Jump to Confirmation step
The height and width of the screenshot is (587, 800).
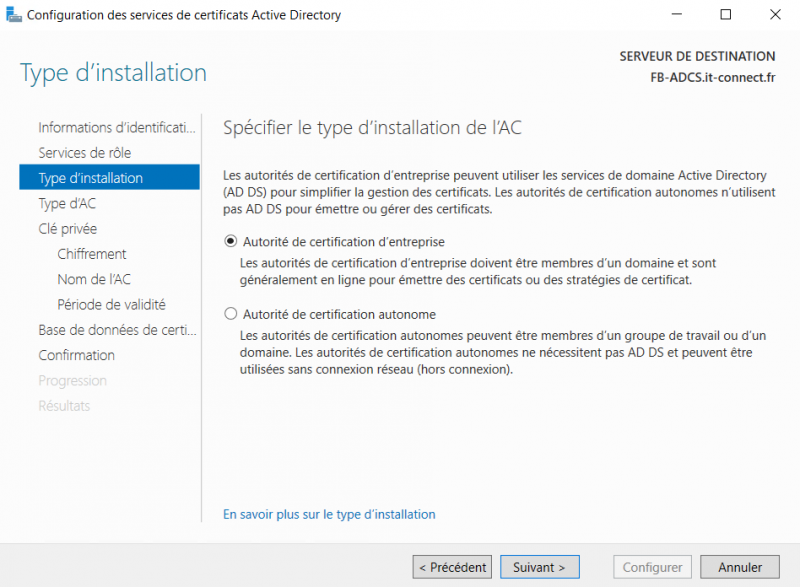pos(76,355)
